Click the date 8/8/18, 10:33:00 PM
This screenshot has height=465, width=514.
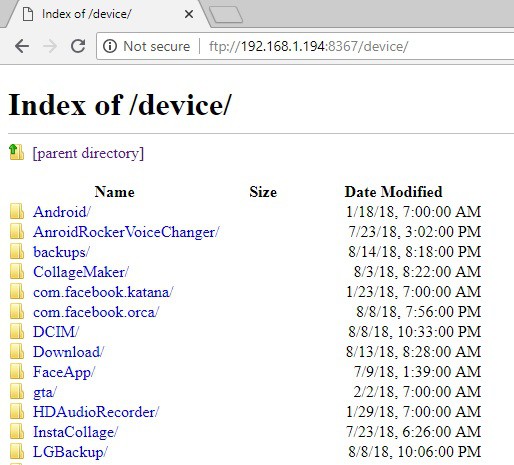click(x=415, y=332)
